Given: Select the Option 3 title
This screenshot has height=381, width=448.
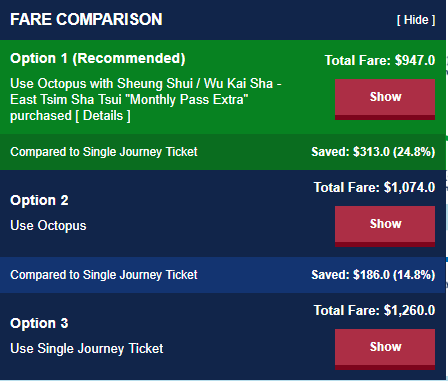Looking at the screenshot, I should pos(39,323).
